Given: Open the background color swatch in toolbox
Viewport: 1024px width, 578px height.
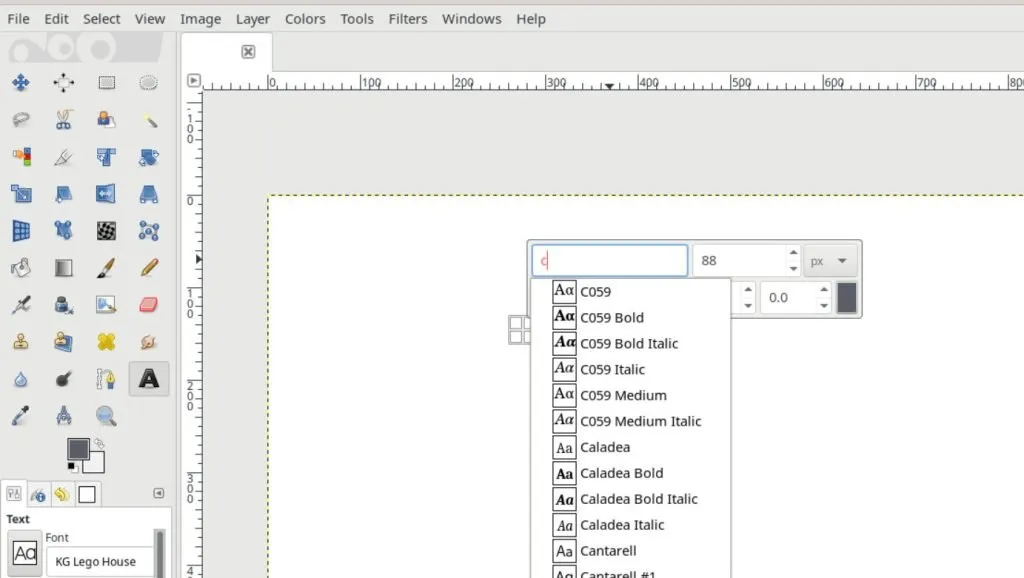Looking at the screenshot, I should 96,464.
